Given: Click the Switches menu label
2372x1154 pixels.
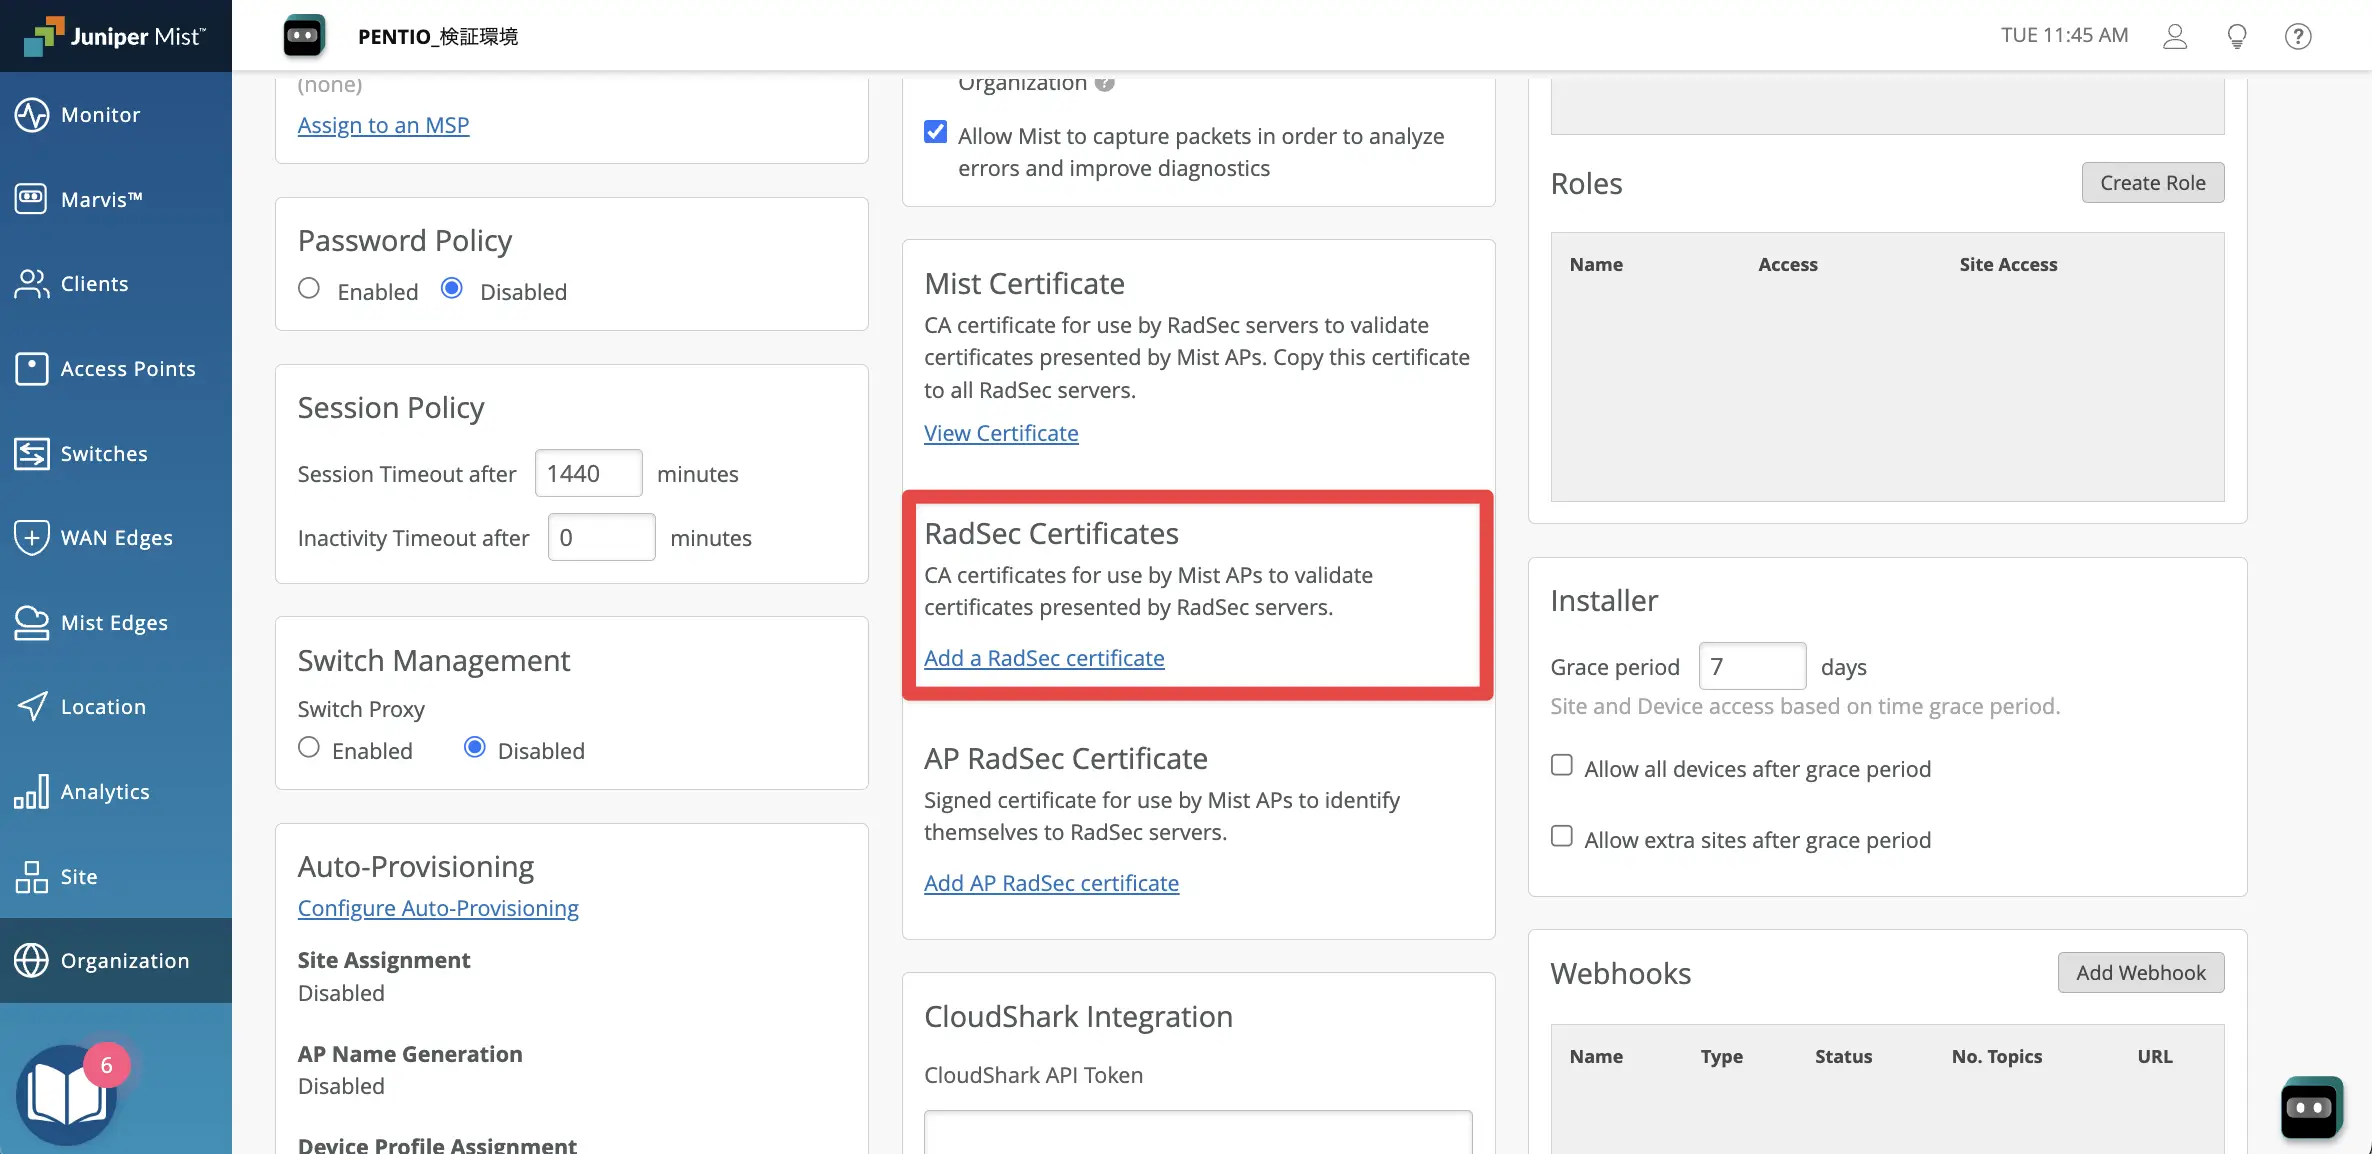Looking at the screenshot, I should tap(104, 454).
